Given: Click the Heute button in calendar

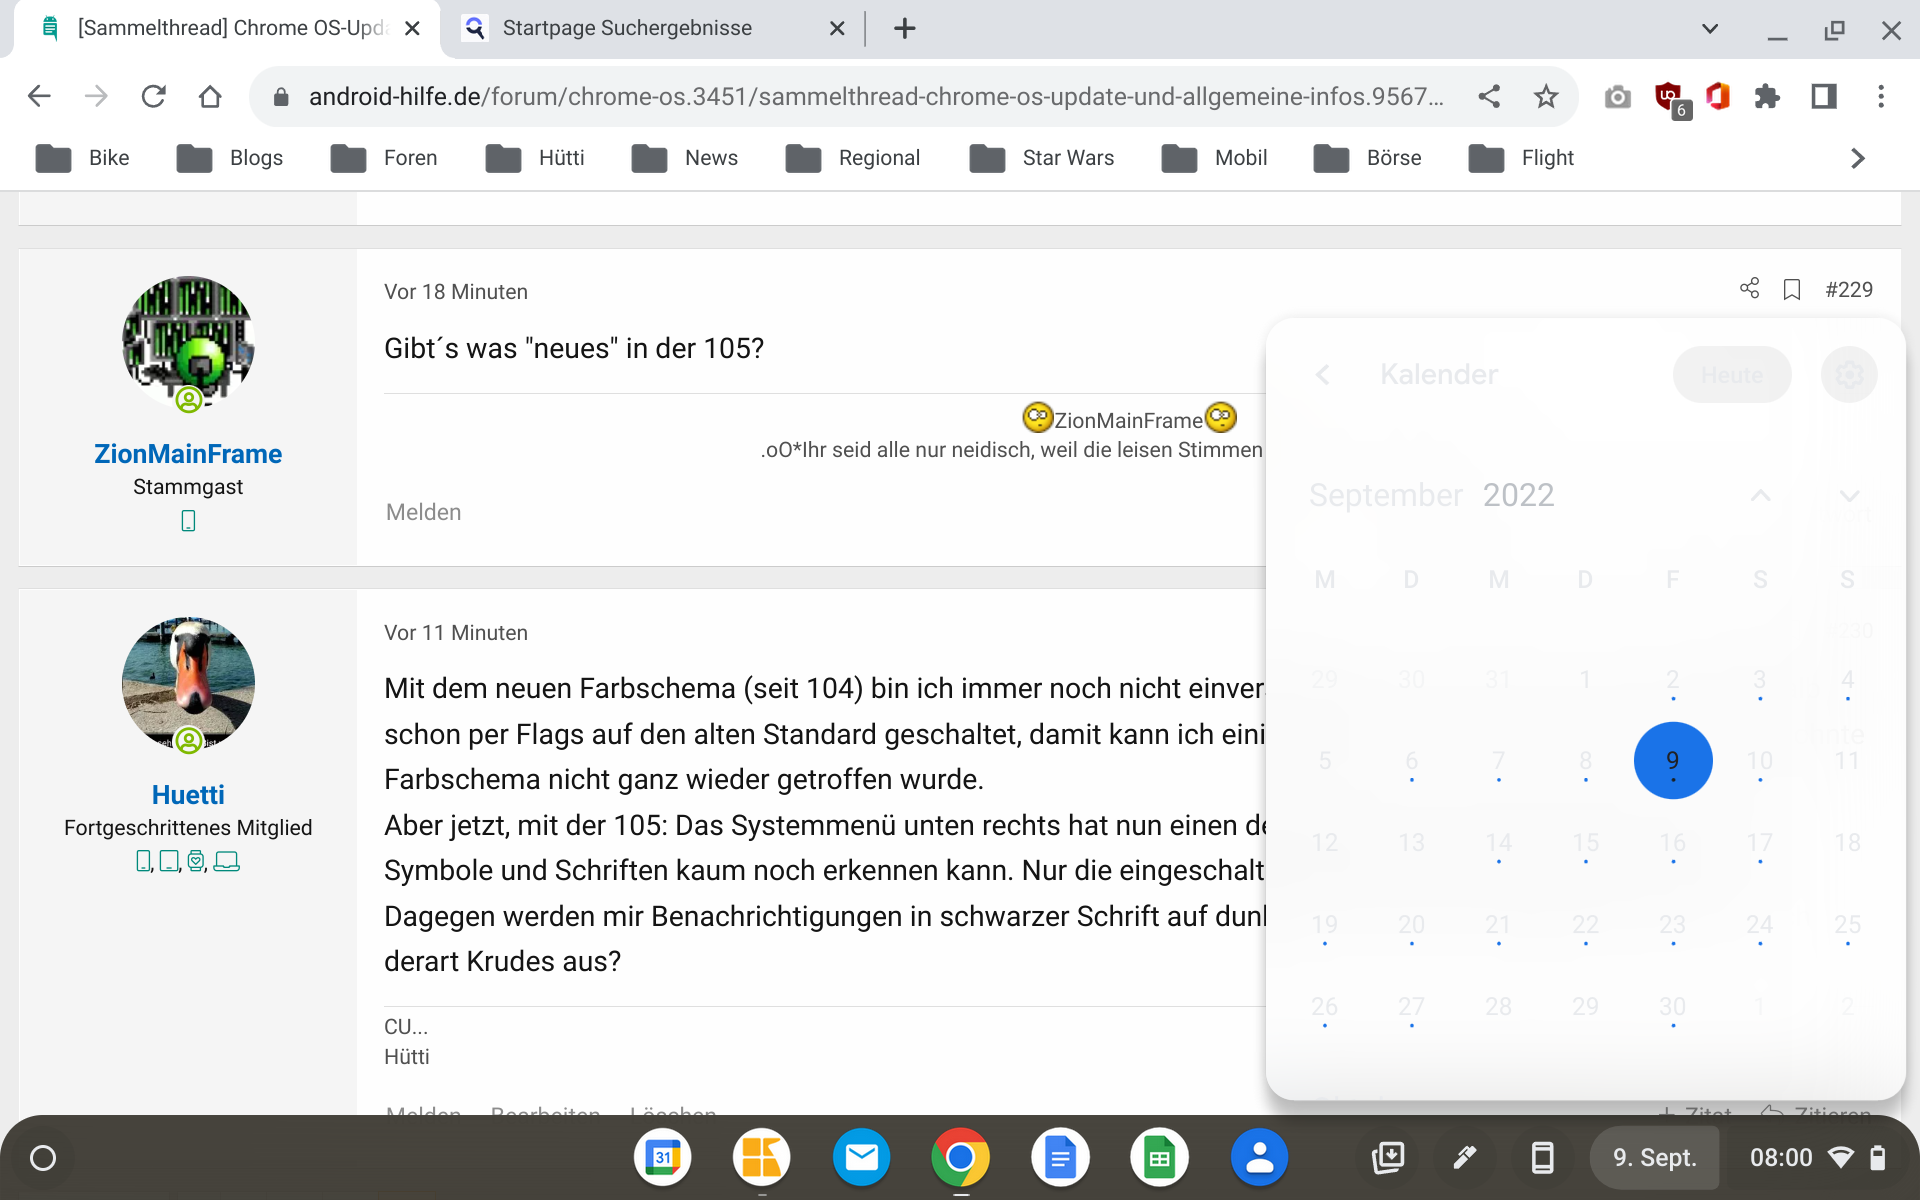Looking at the screenshot, I should pos(1731,375).
